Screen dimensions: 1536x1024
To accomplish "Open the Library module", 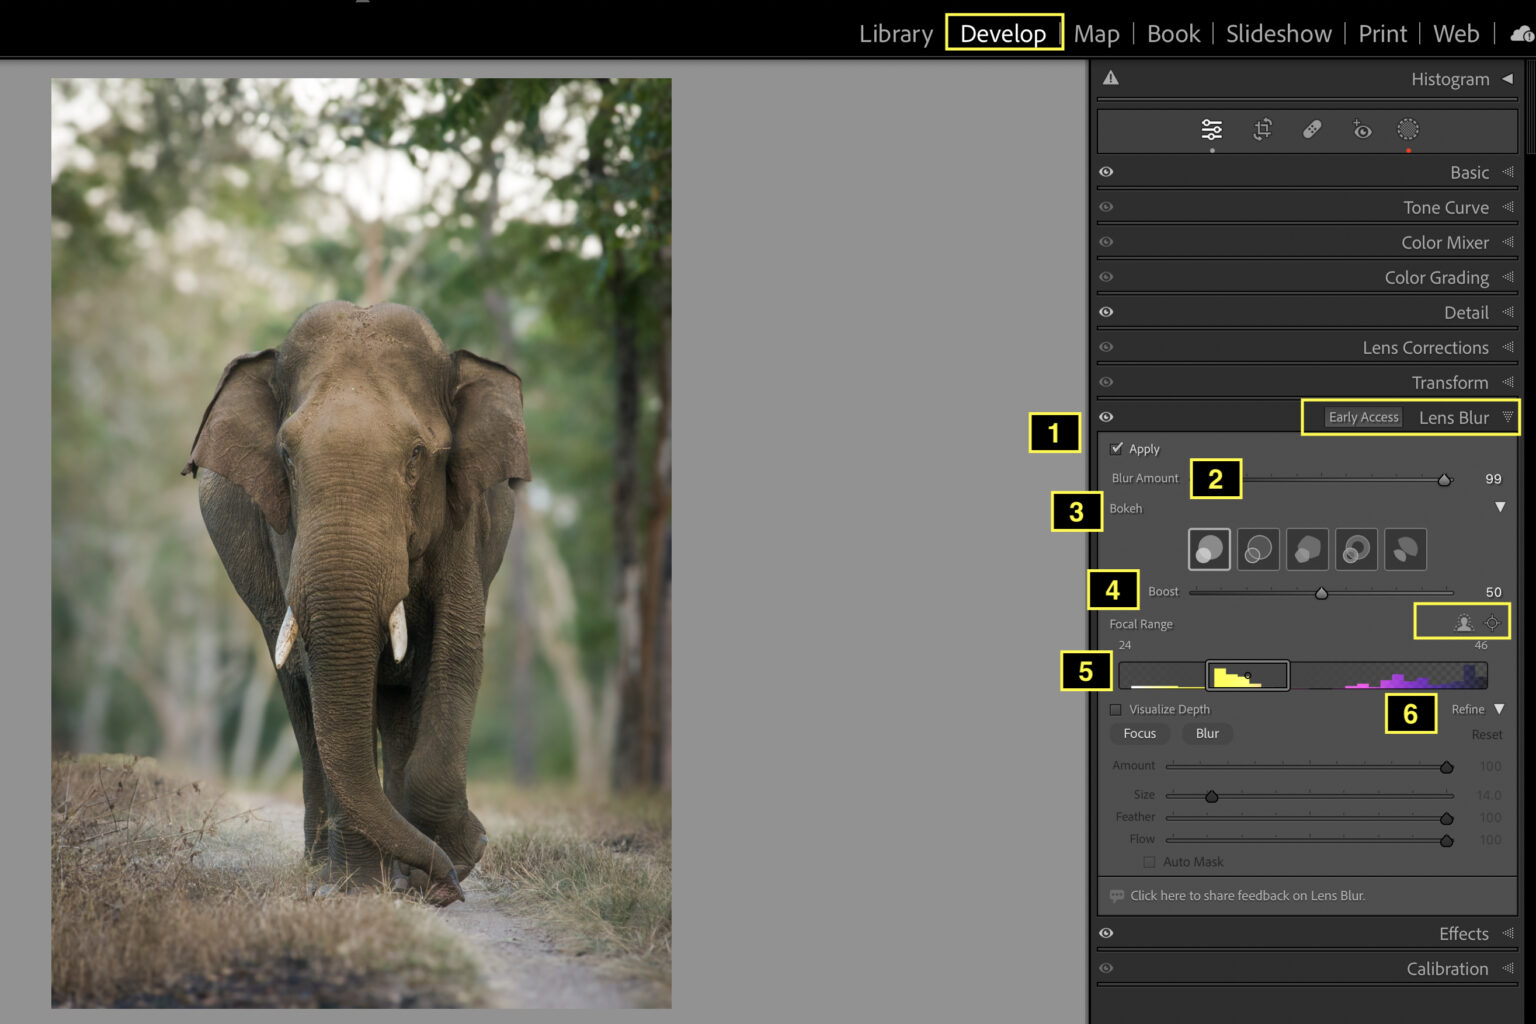I will (x=895, y=33).
